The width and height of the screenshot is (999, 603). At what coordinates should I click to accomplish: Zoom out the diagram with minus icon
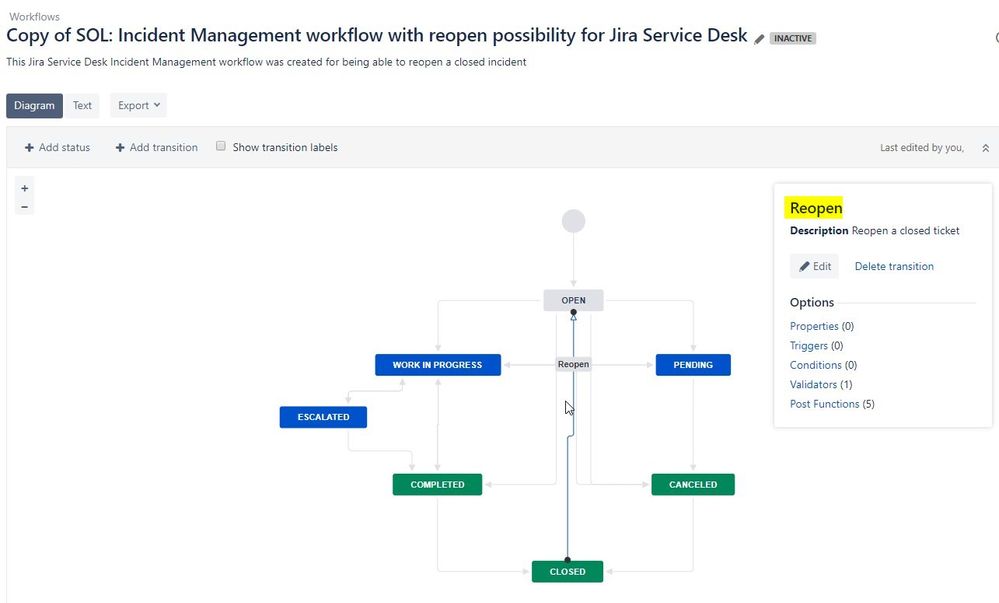24,207
